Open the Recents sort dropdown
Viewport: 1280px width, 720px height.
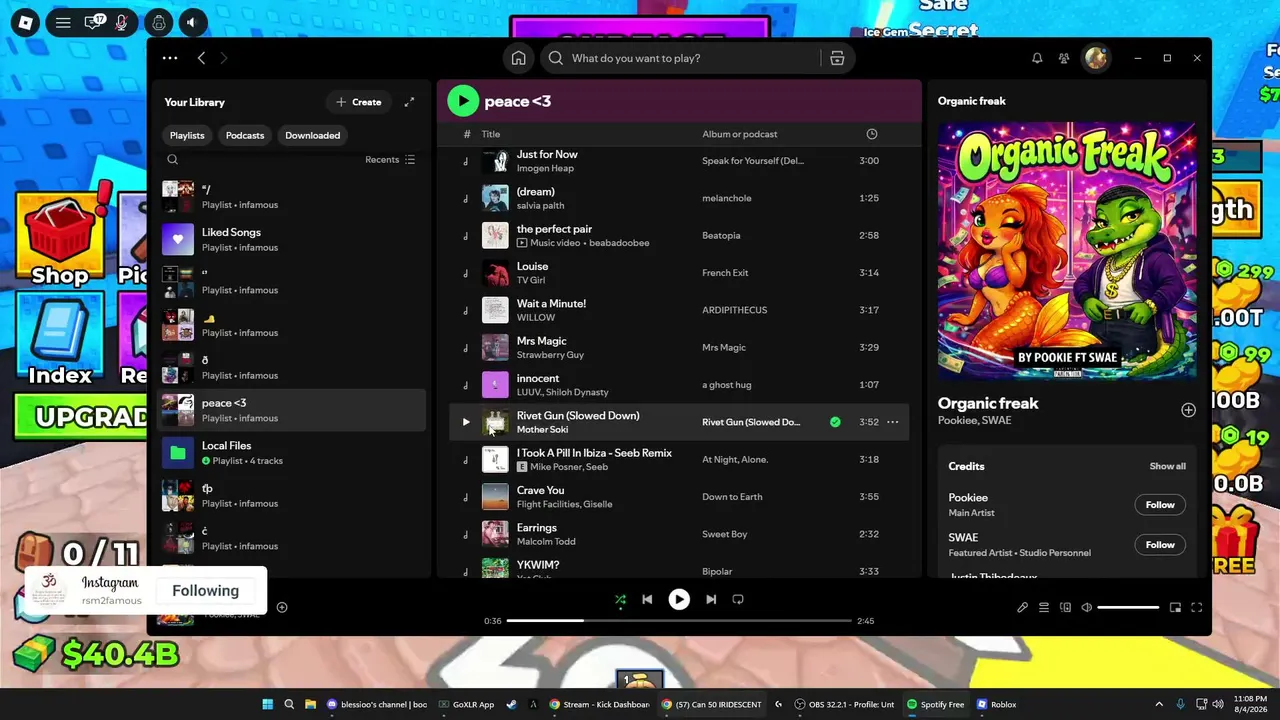pyautogui.click(x=390, y=160)
